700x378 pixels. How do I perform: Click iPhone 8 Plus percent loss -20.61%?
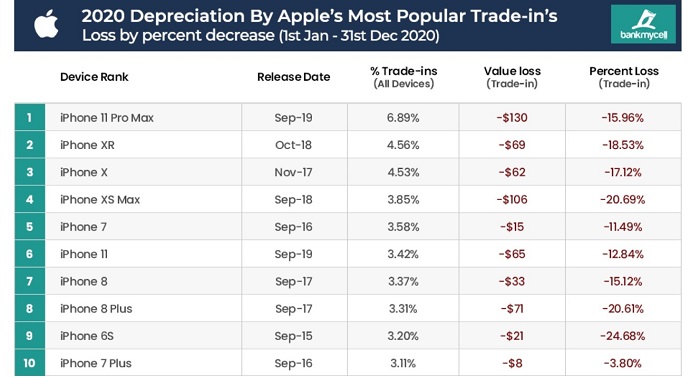click(623, 308)
